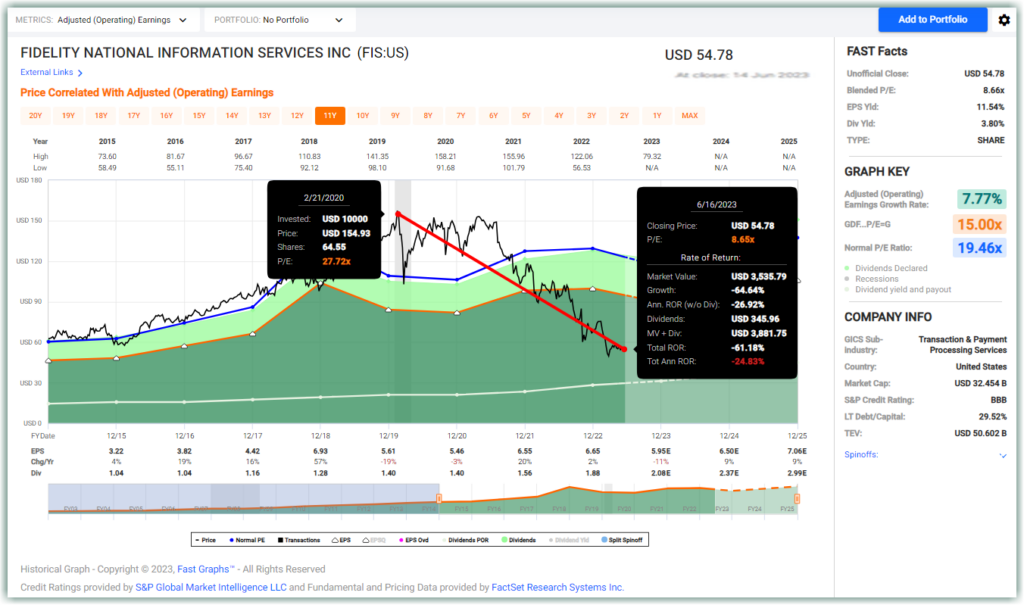Click the 2018 EPS value 6.93
Image resolution: width=1024 pixels, height=605 pixels.
tap(321, 451)
